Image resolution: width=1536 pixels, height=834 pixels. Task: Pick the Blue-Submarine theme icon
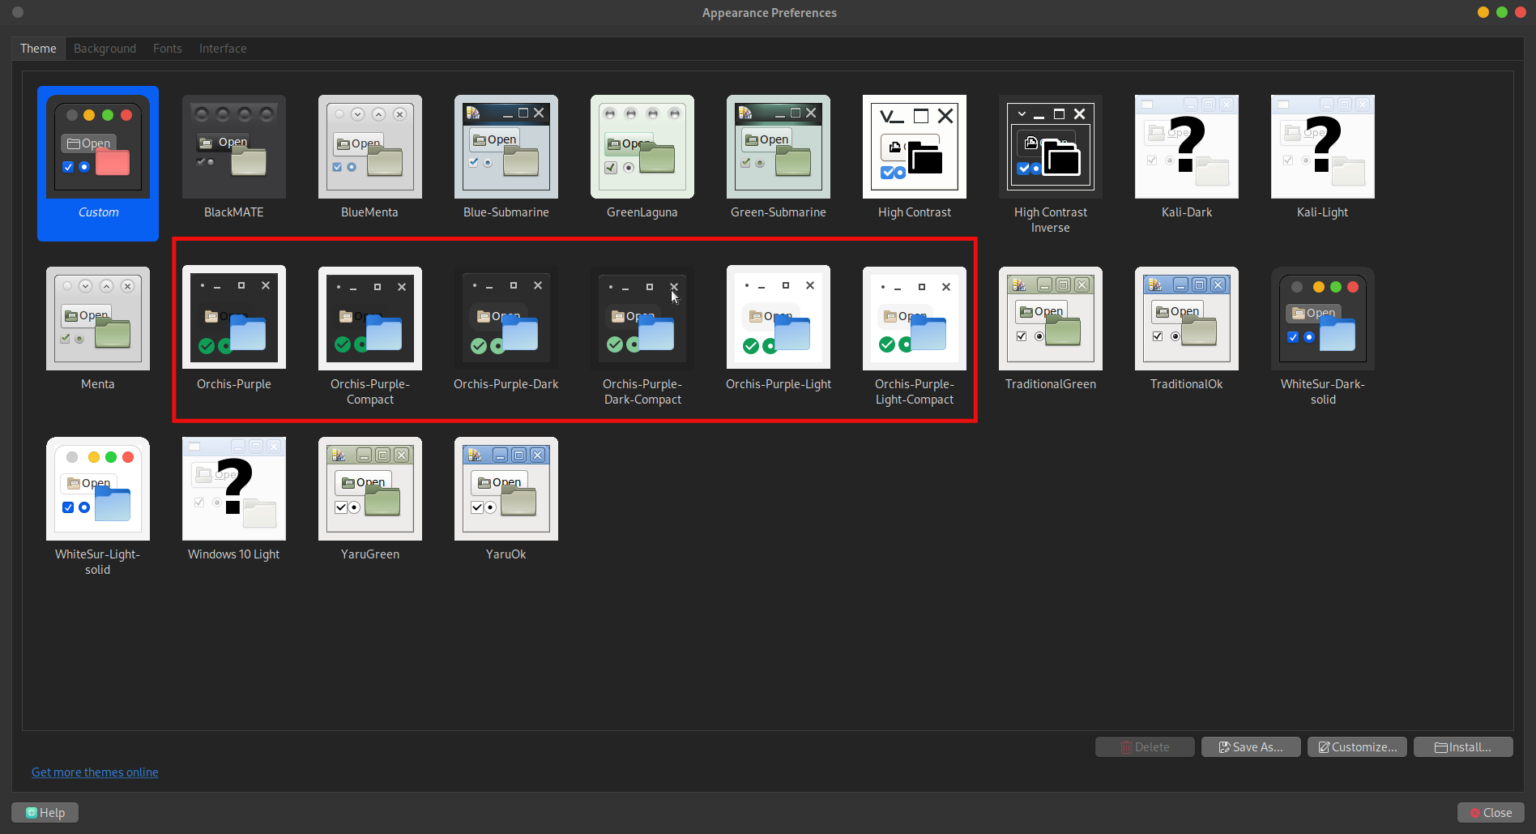(505, 147)
